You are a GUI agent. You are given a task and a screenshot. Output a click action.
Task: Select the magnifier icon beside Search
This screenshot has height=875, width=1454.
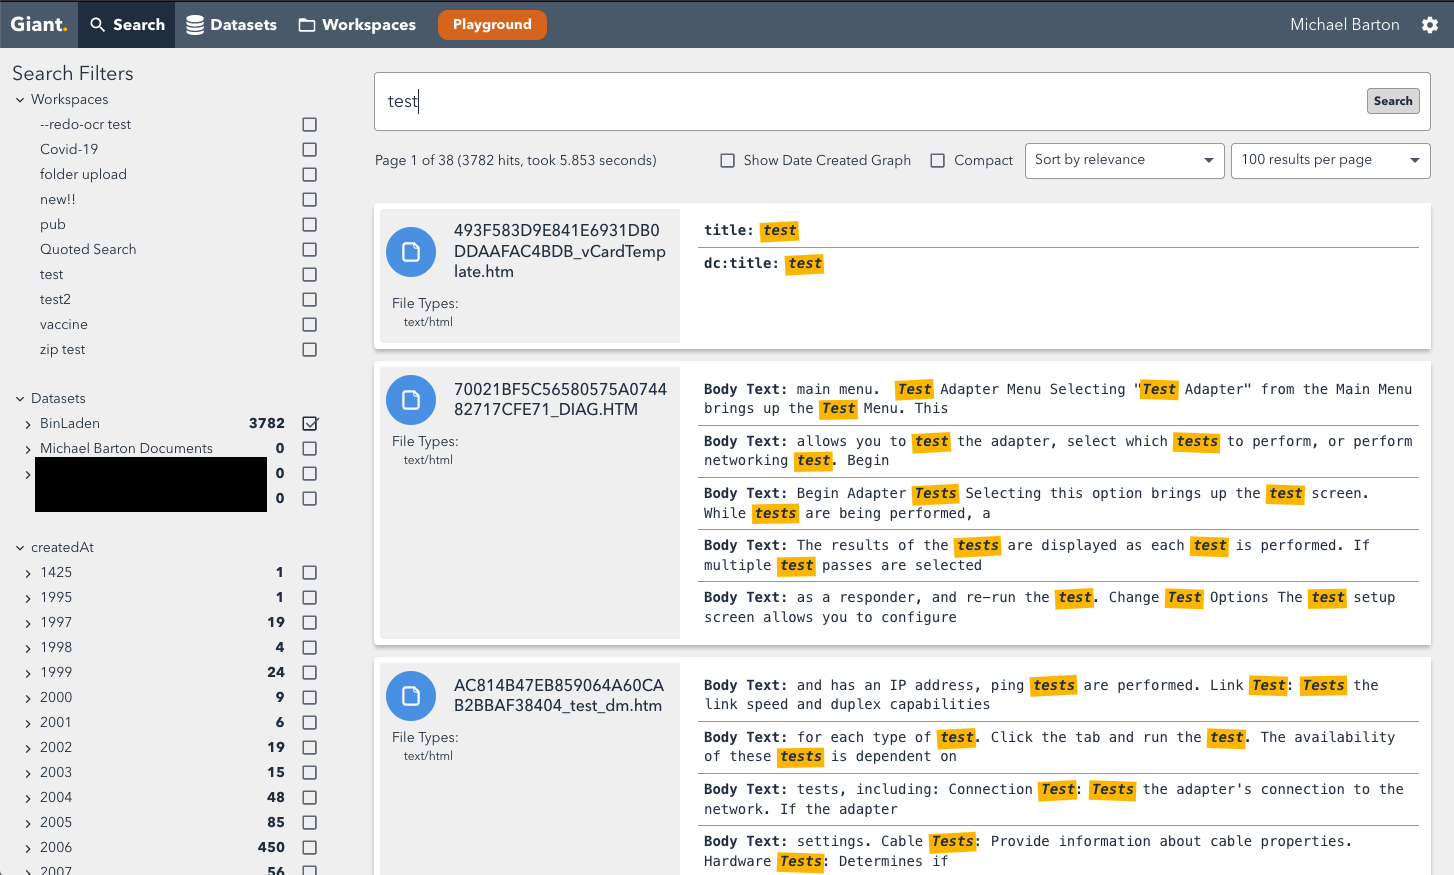point(94,24)
